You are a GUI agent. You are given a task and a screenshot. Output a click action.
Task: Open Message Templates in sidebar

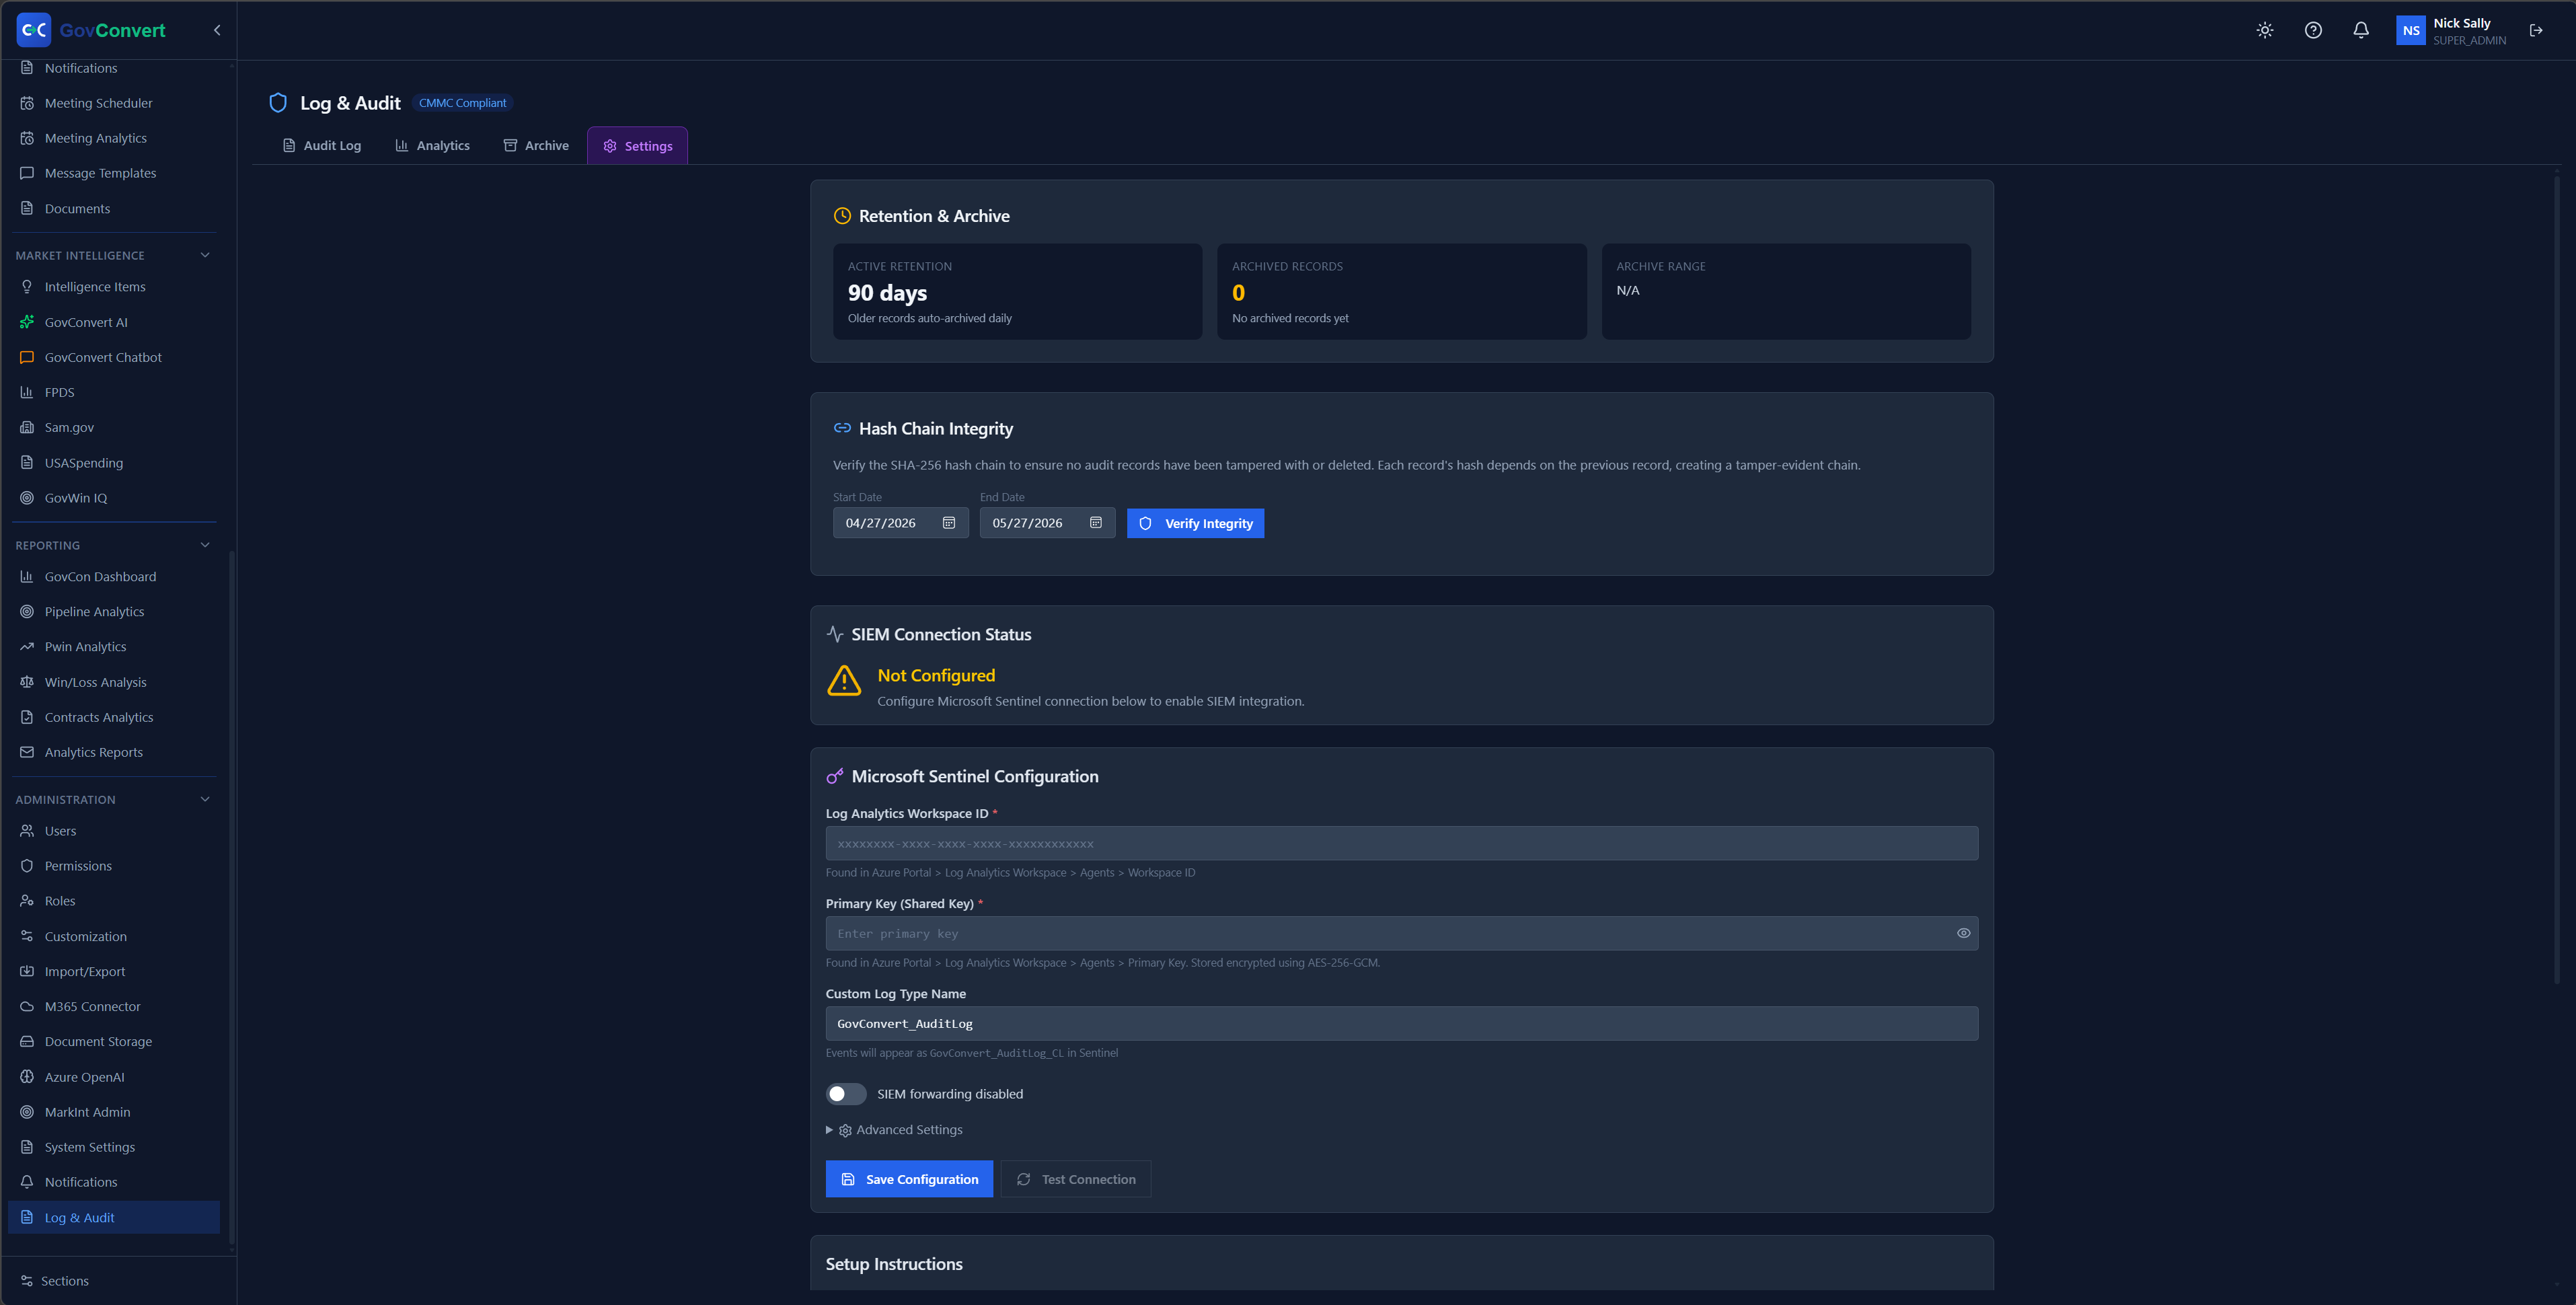[114, 173]
